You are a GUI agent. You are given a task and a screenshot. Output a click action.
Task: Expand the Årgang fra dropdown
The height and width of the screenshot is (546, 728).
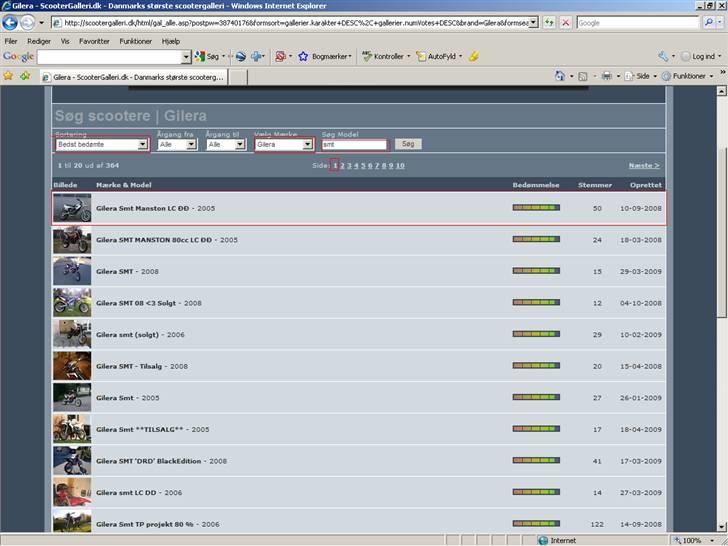(x=177, y=144)
